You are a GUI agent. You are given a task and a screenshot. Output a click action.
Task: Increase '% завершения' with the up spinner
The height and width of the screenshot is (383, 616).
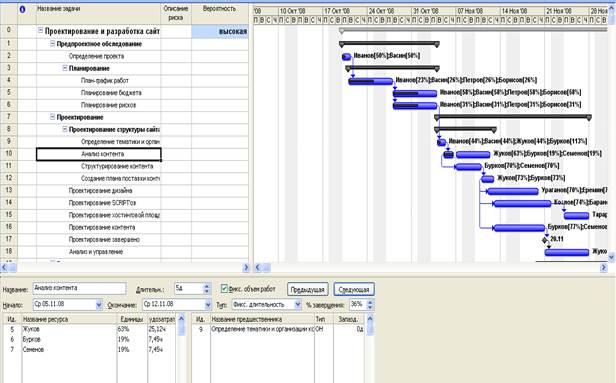[369, 302]
